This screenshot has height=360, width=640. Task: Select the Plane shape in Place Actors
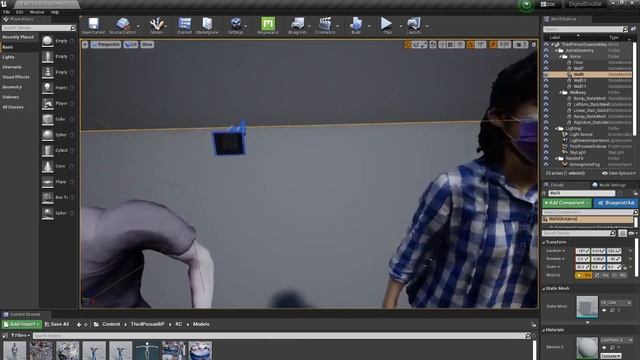48,182
